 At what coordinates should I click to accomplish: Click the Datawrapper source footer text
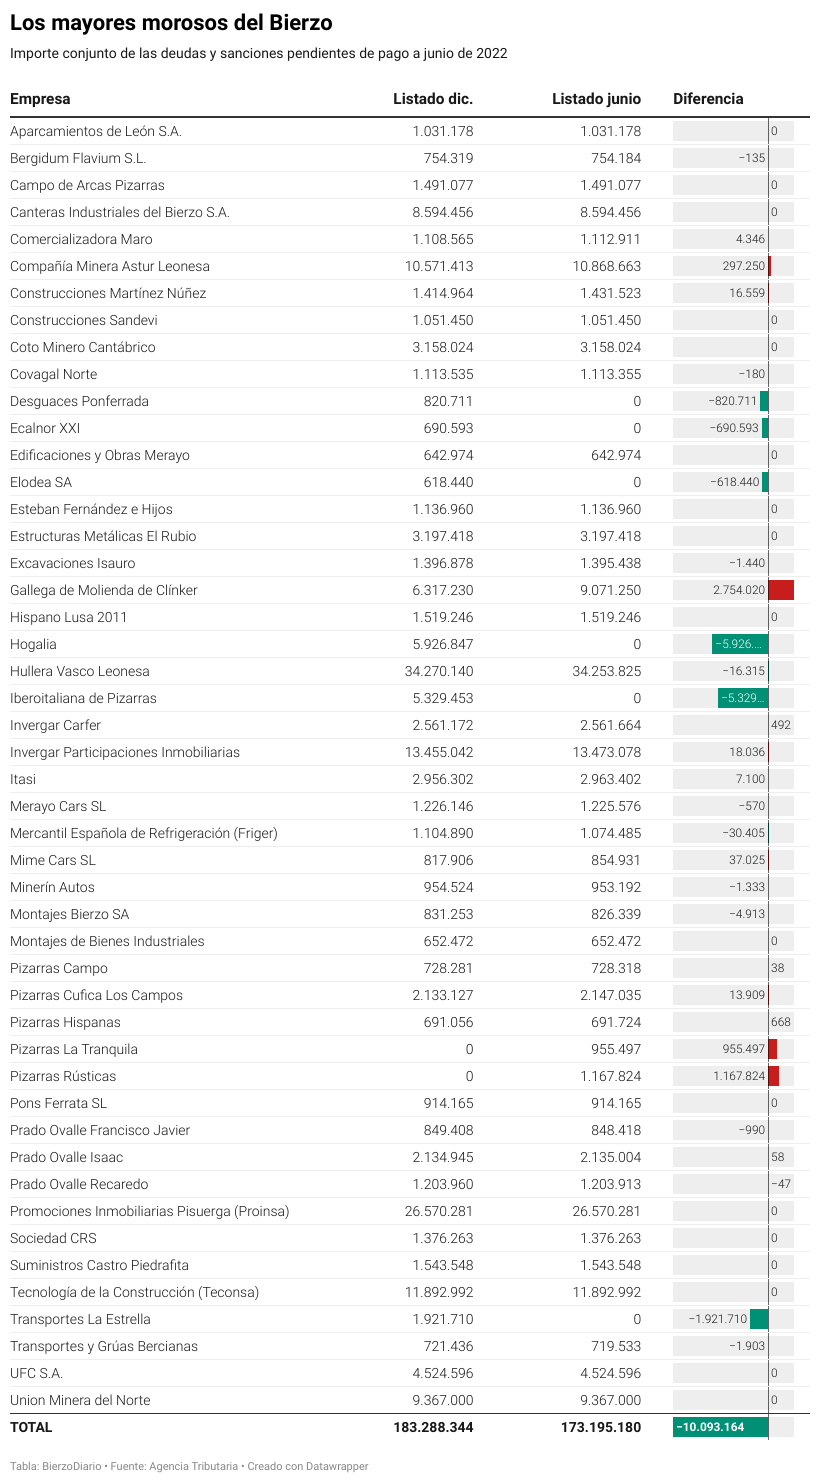click(189, 1466)
